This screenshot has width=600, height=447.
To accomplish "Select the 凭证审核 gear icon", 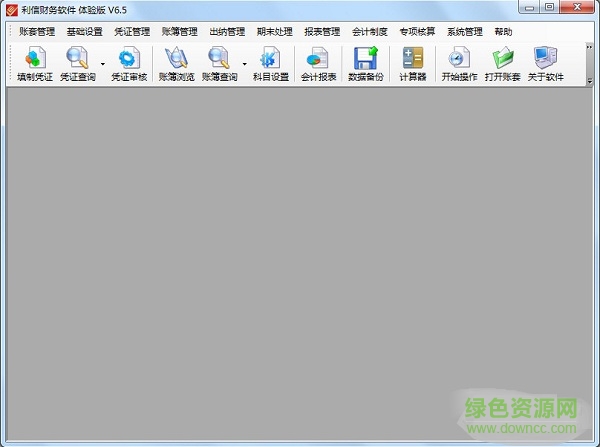I will click(x=129, y=64).
